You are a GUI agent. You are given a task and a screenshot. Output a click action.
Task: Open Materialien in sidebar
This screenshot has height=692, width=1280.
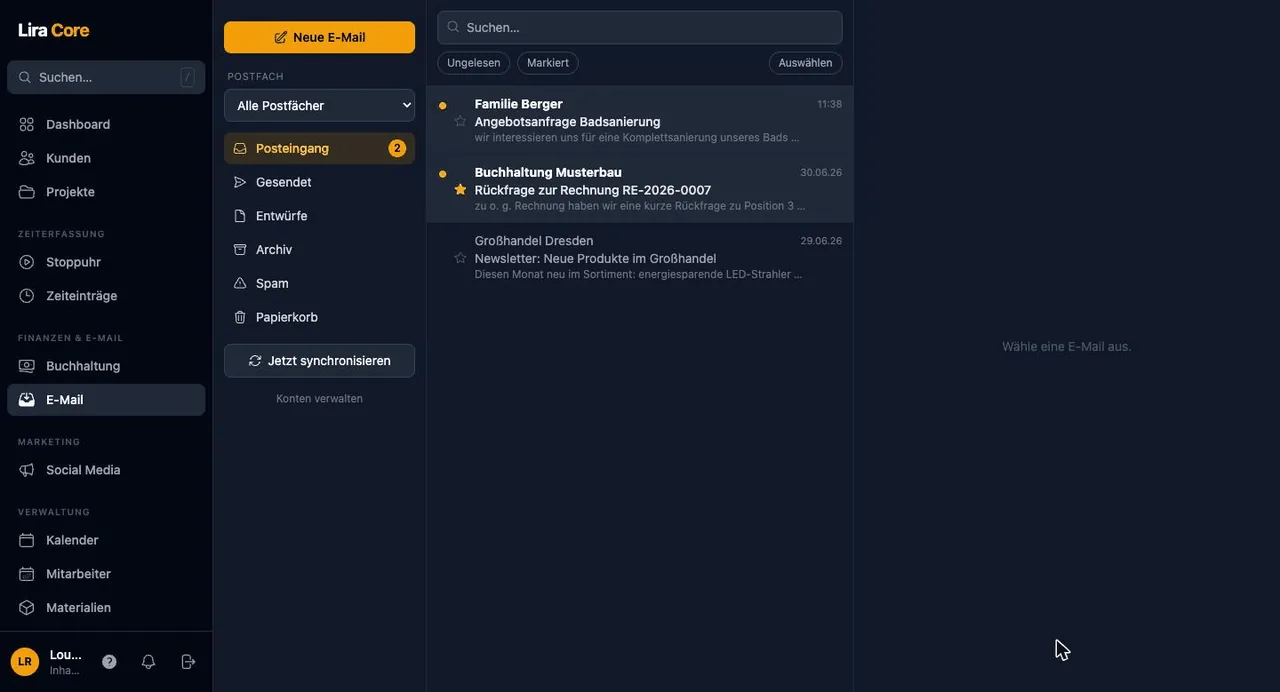(106, 608)
